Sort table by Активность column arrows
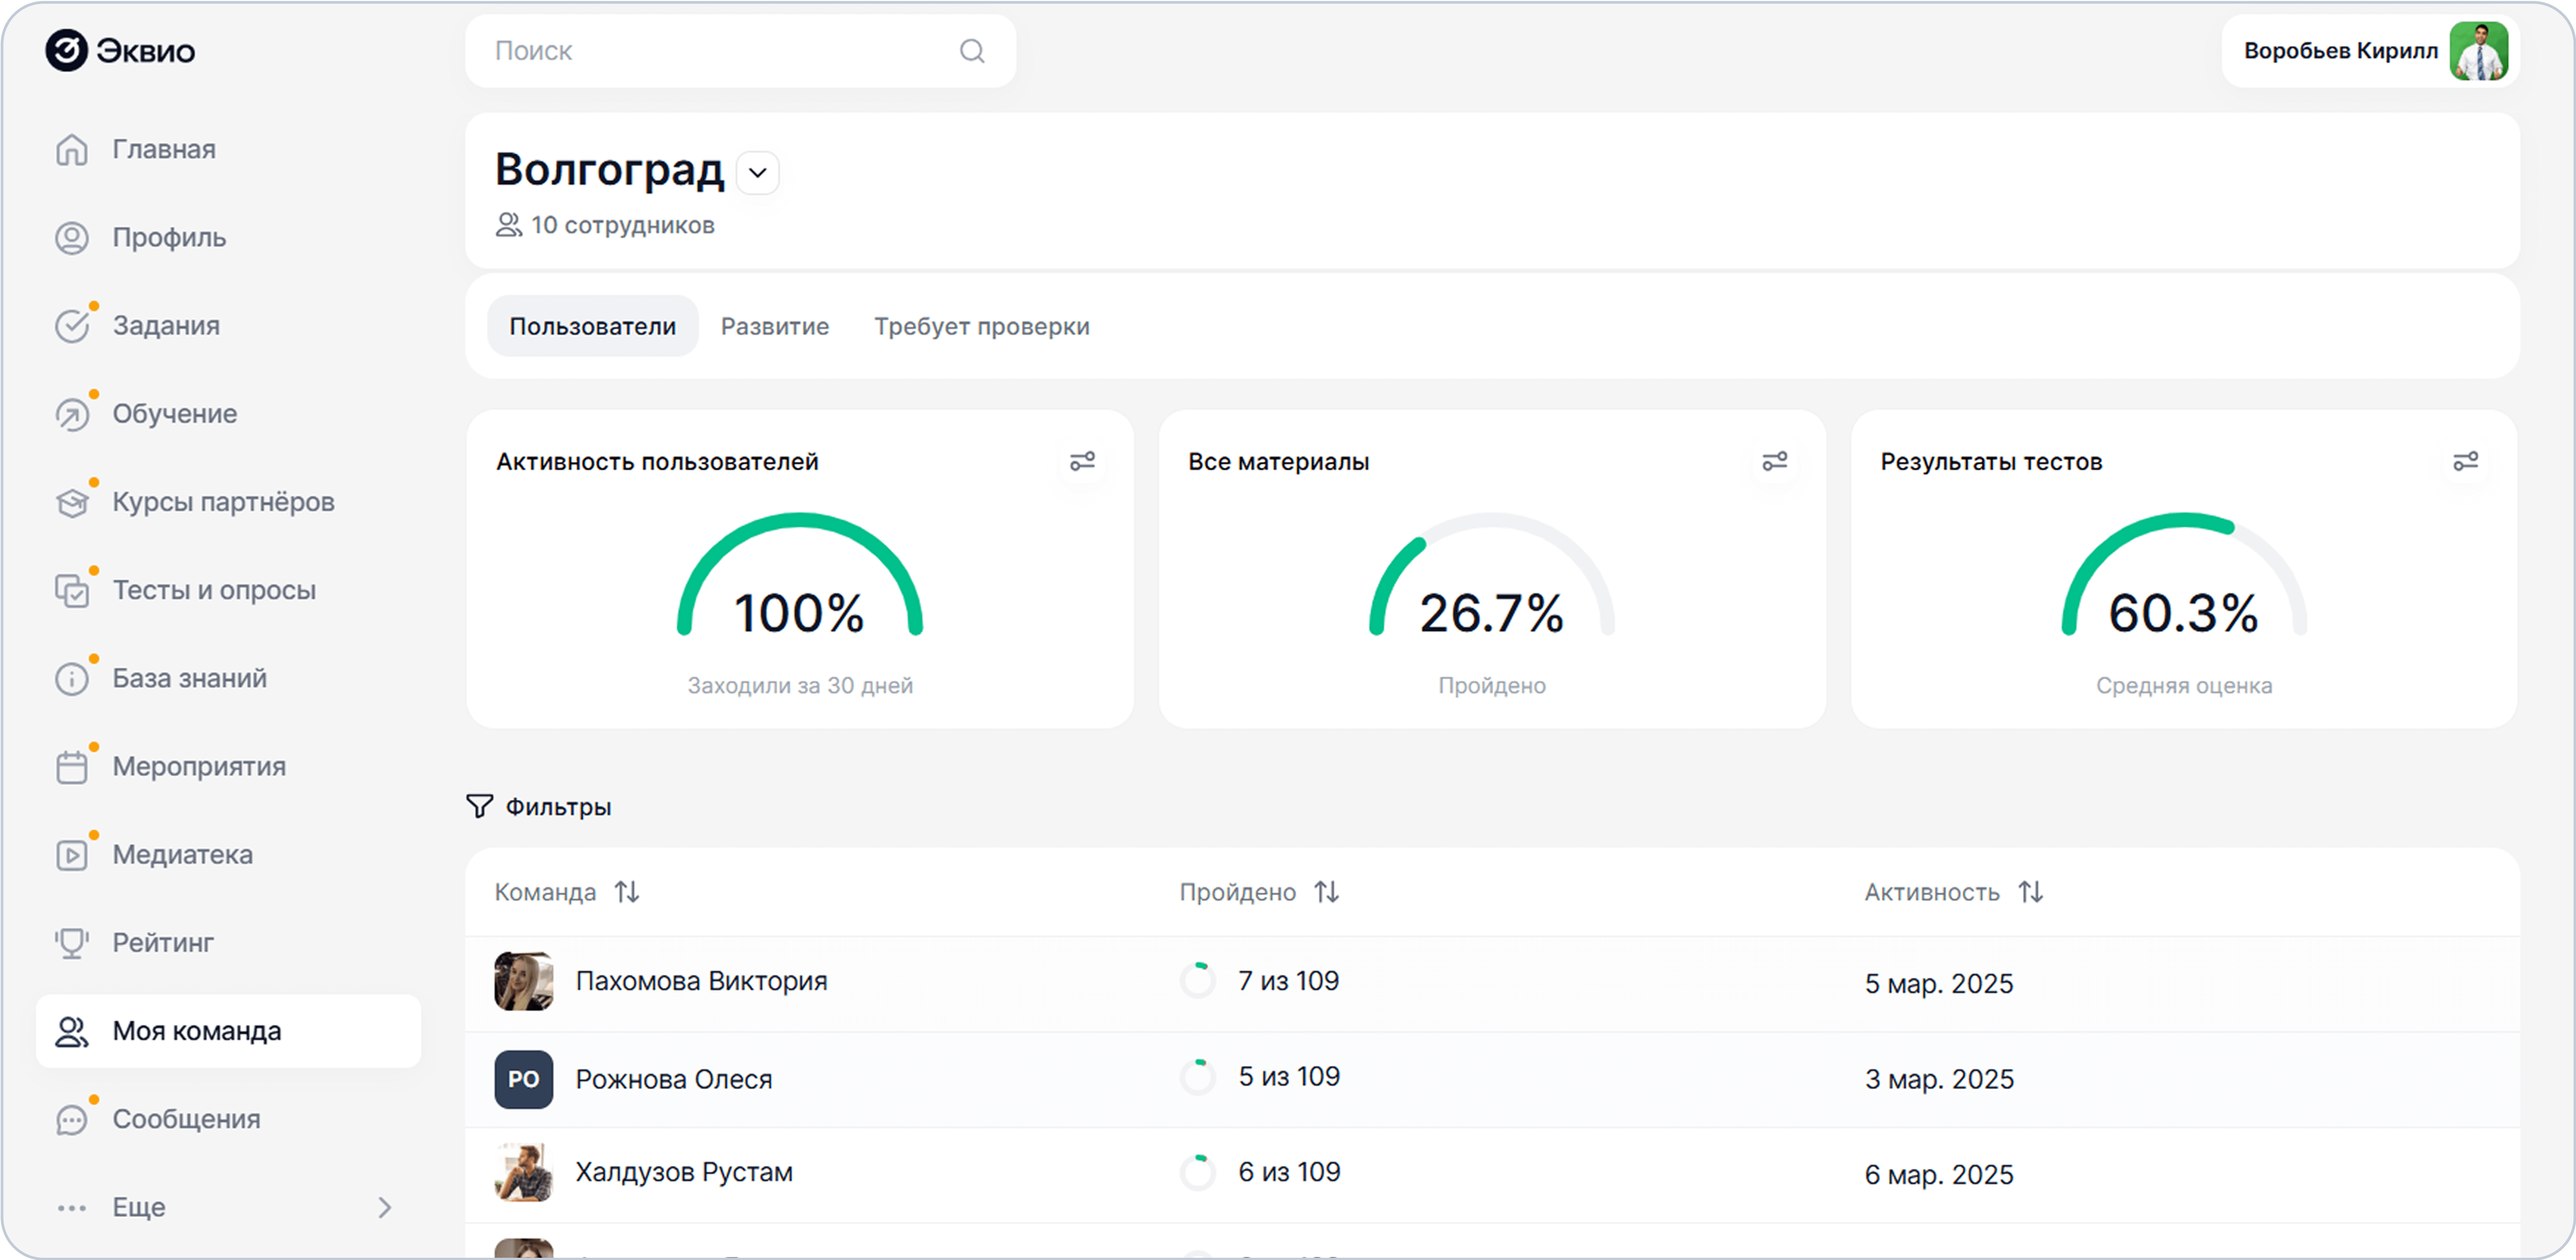The height and width of the screenshot is (1260, 2576). [2030, 891]
